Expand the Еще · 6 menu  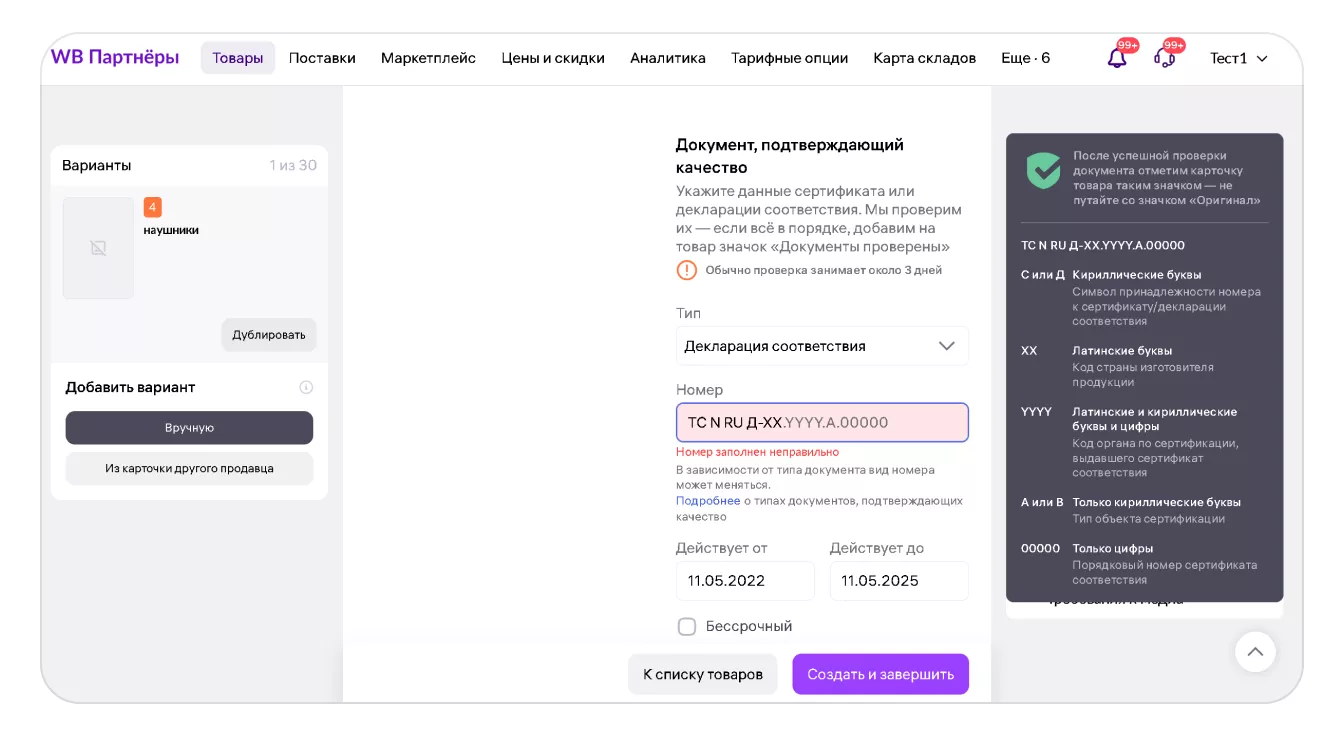coord(1025,58)
